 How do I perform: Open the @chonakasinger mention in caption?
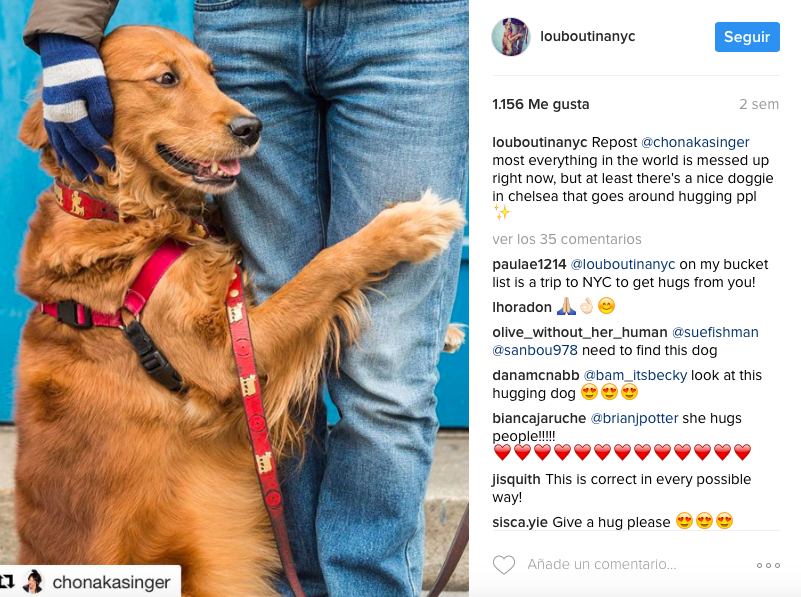[x=695, y=142]
